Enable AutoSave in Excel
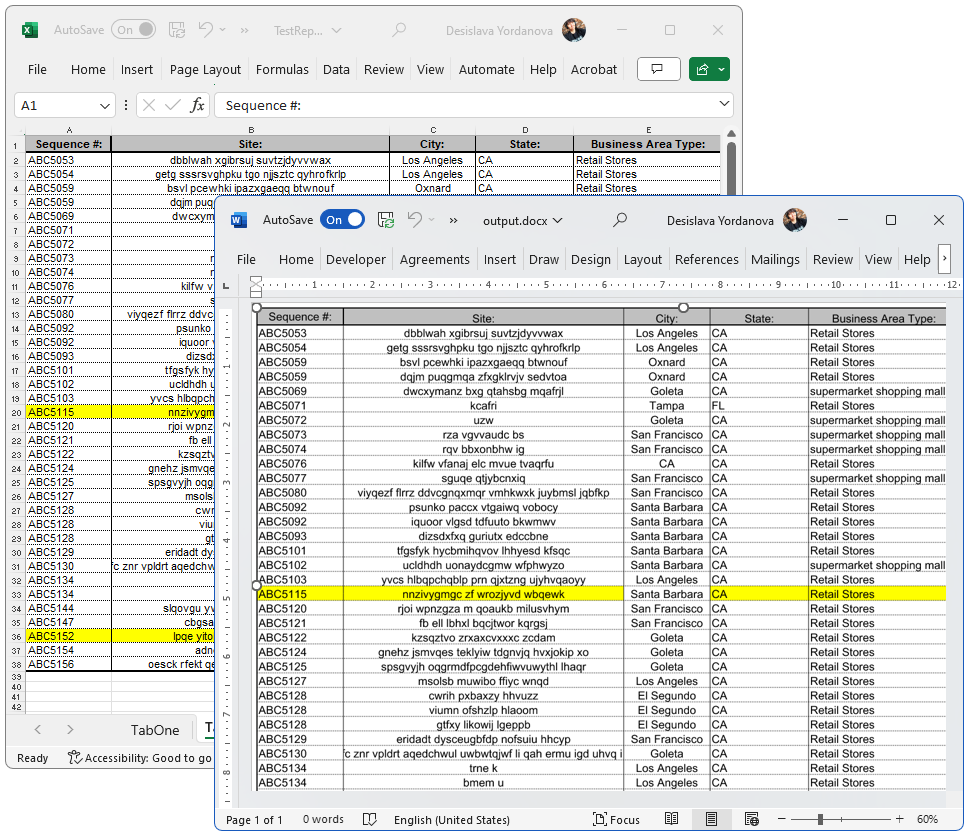Screen dimensions: 967x836 [x=133, y=30]
